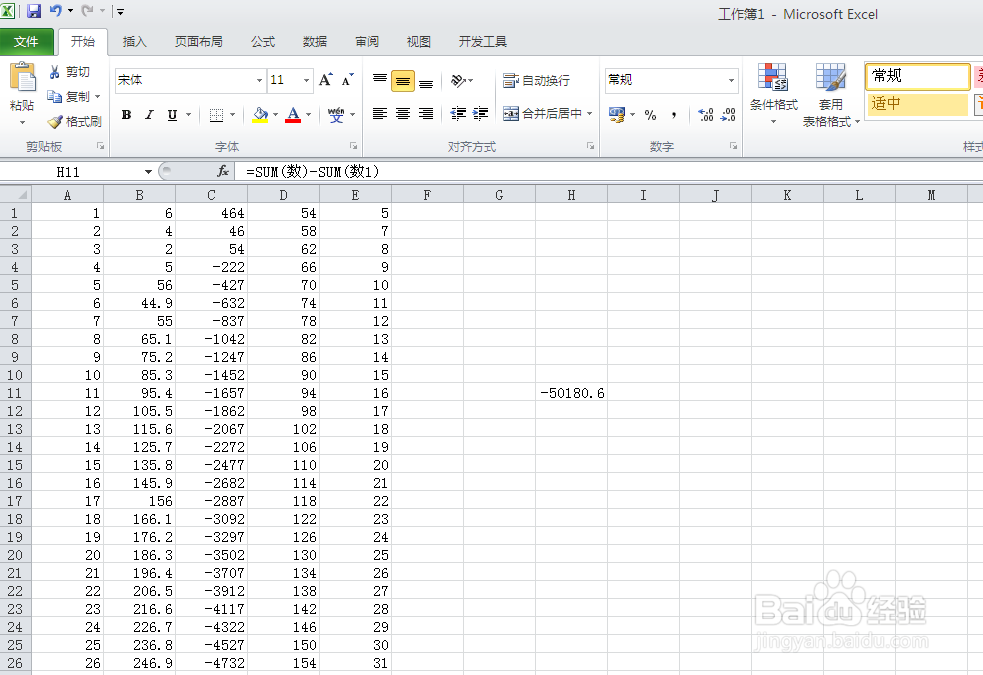
Task: Select the Format Painter brush
Action: tap(55, 122)
